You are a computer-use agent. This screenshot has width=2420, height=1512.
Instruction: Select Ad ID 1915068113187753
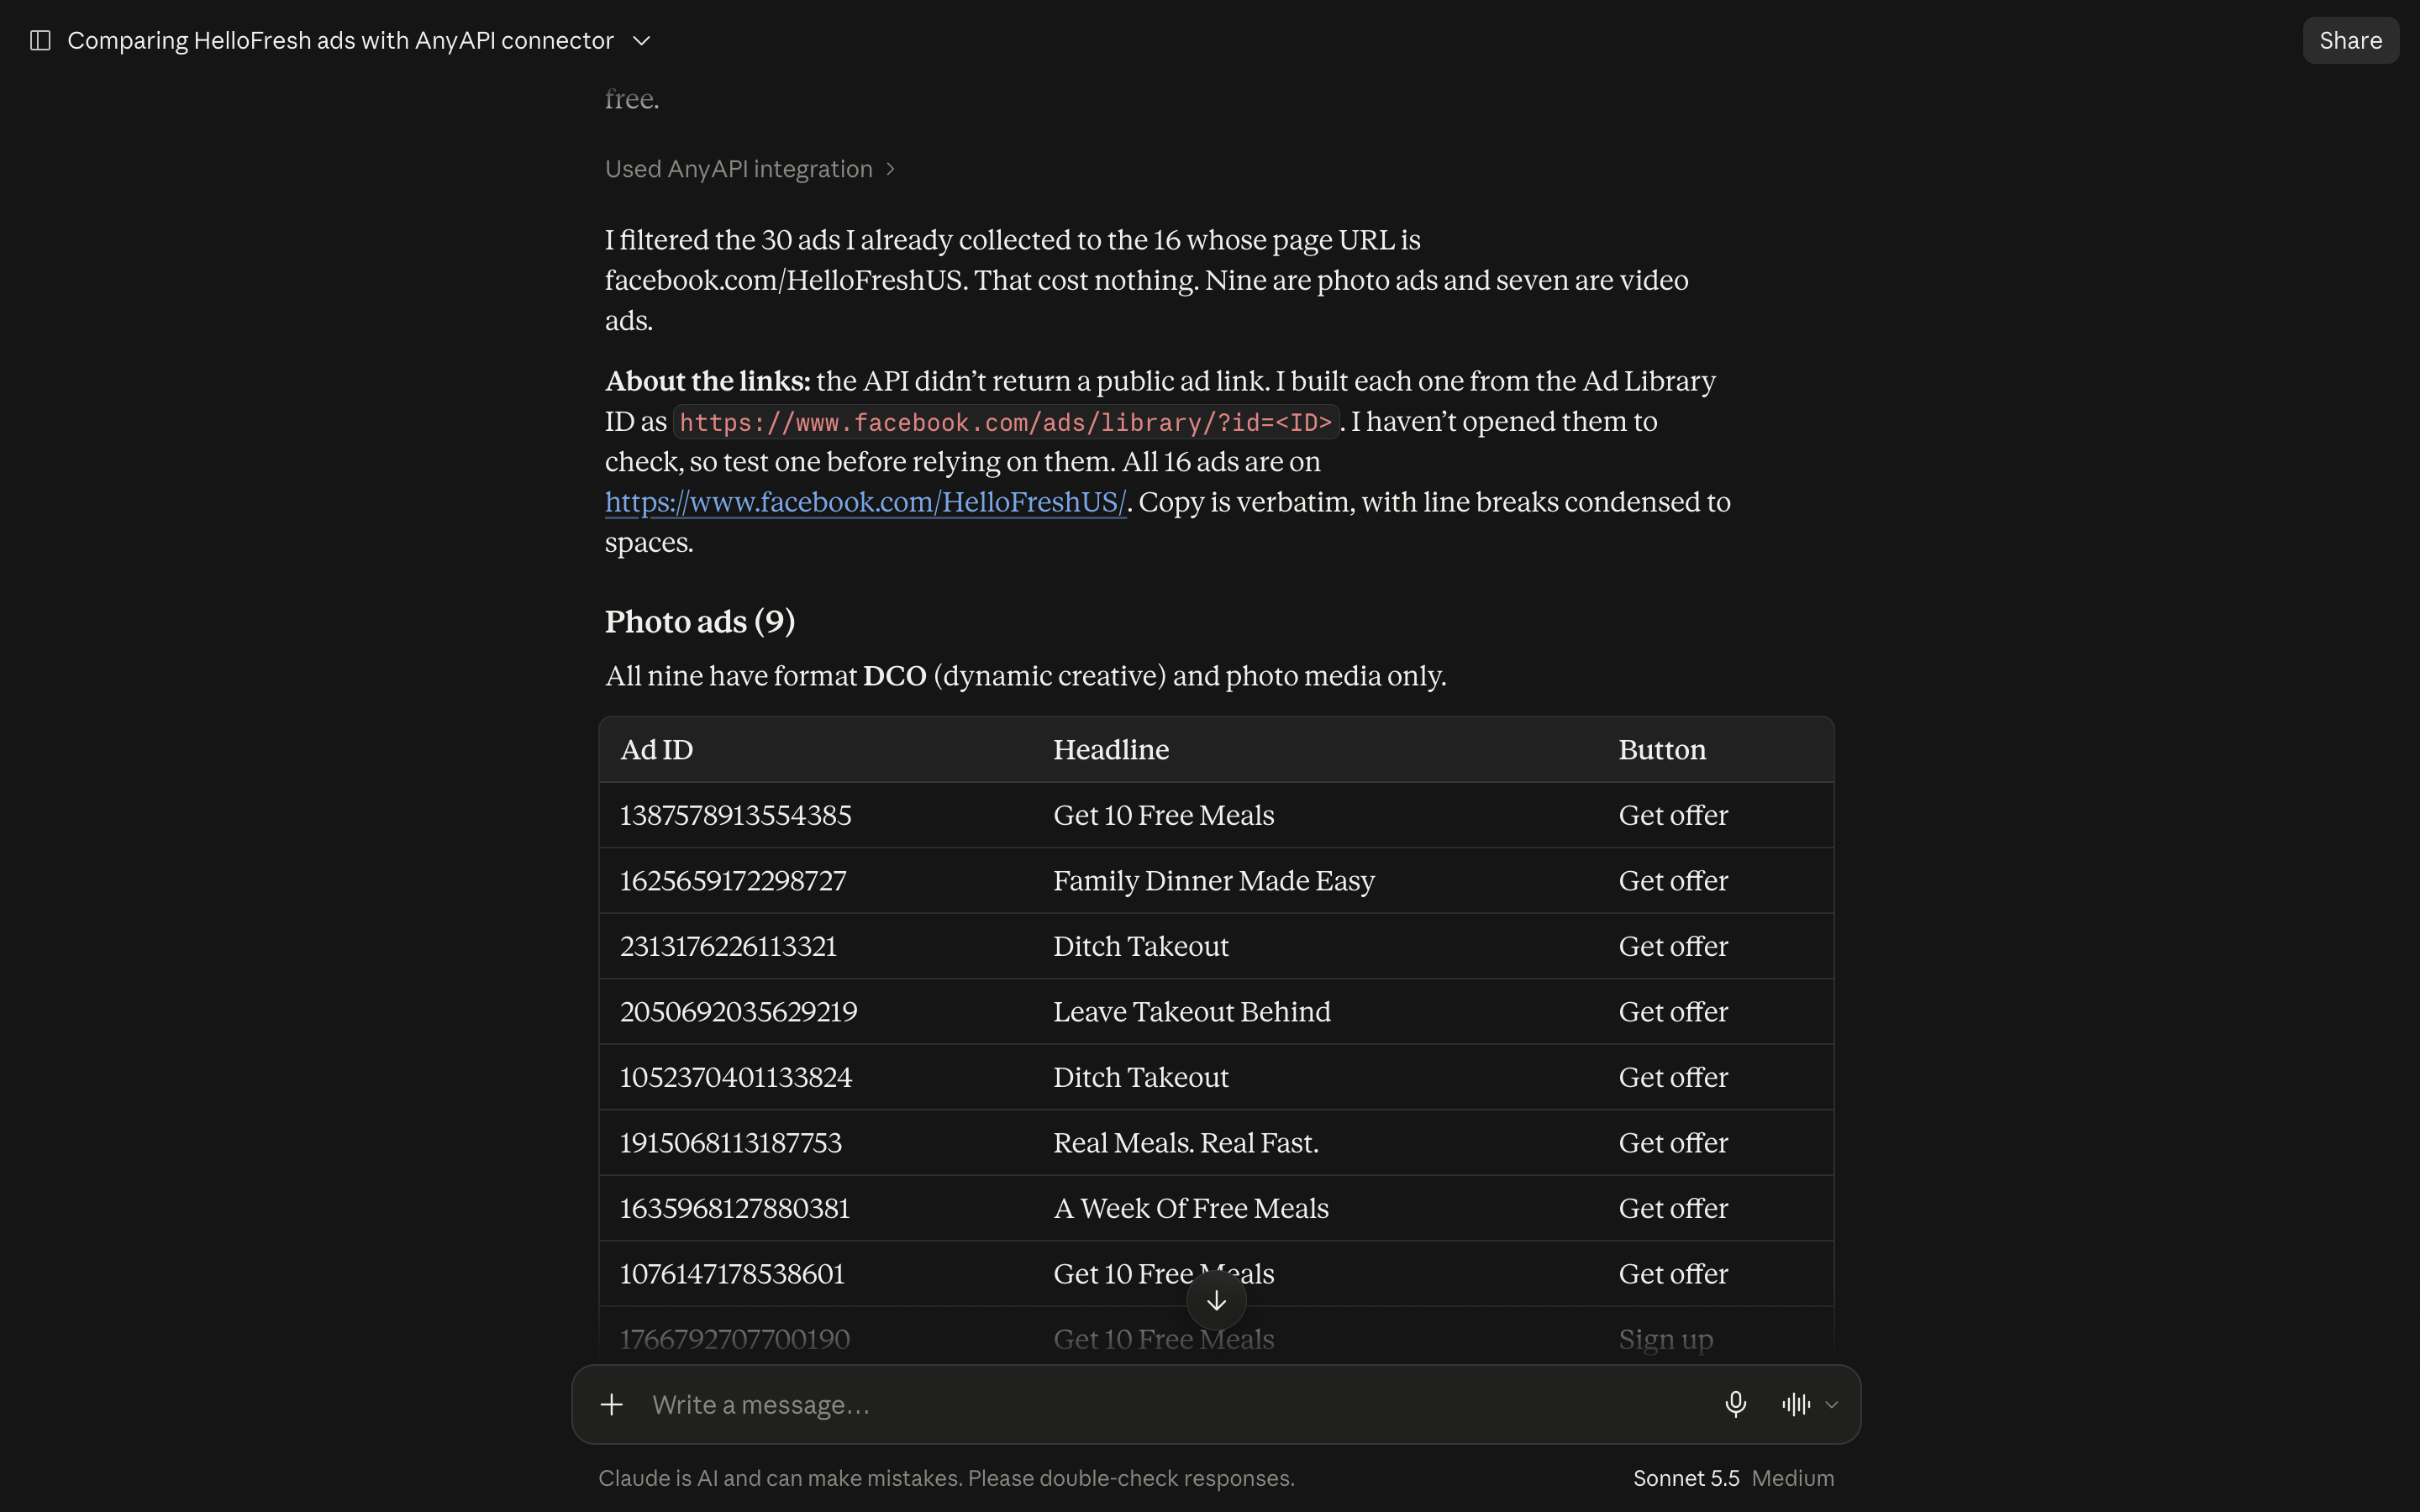(731, 1143)
